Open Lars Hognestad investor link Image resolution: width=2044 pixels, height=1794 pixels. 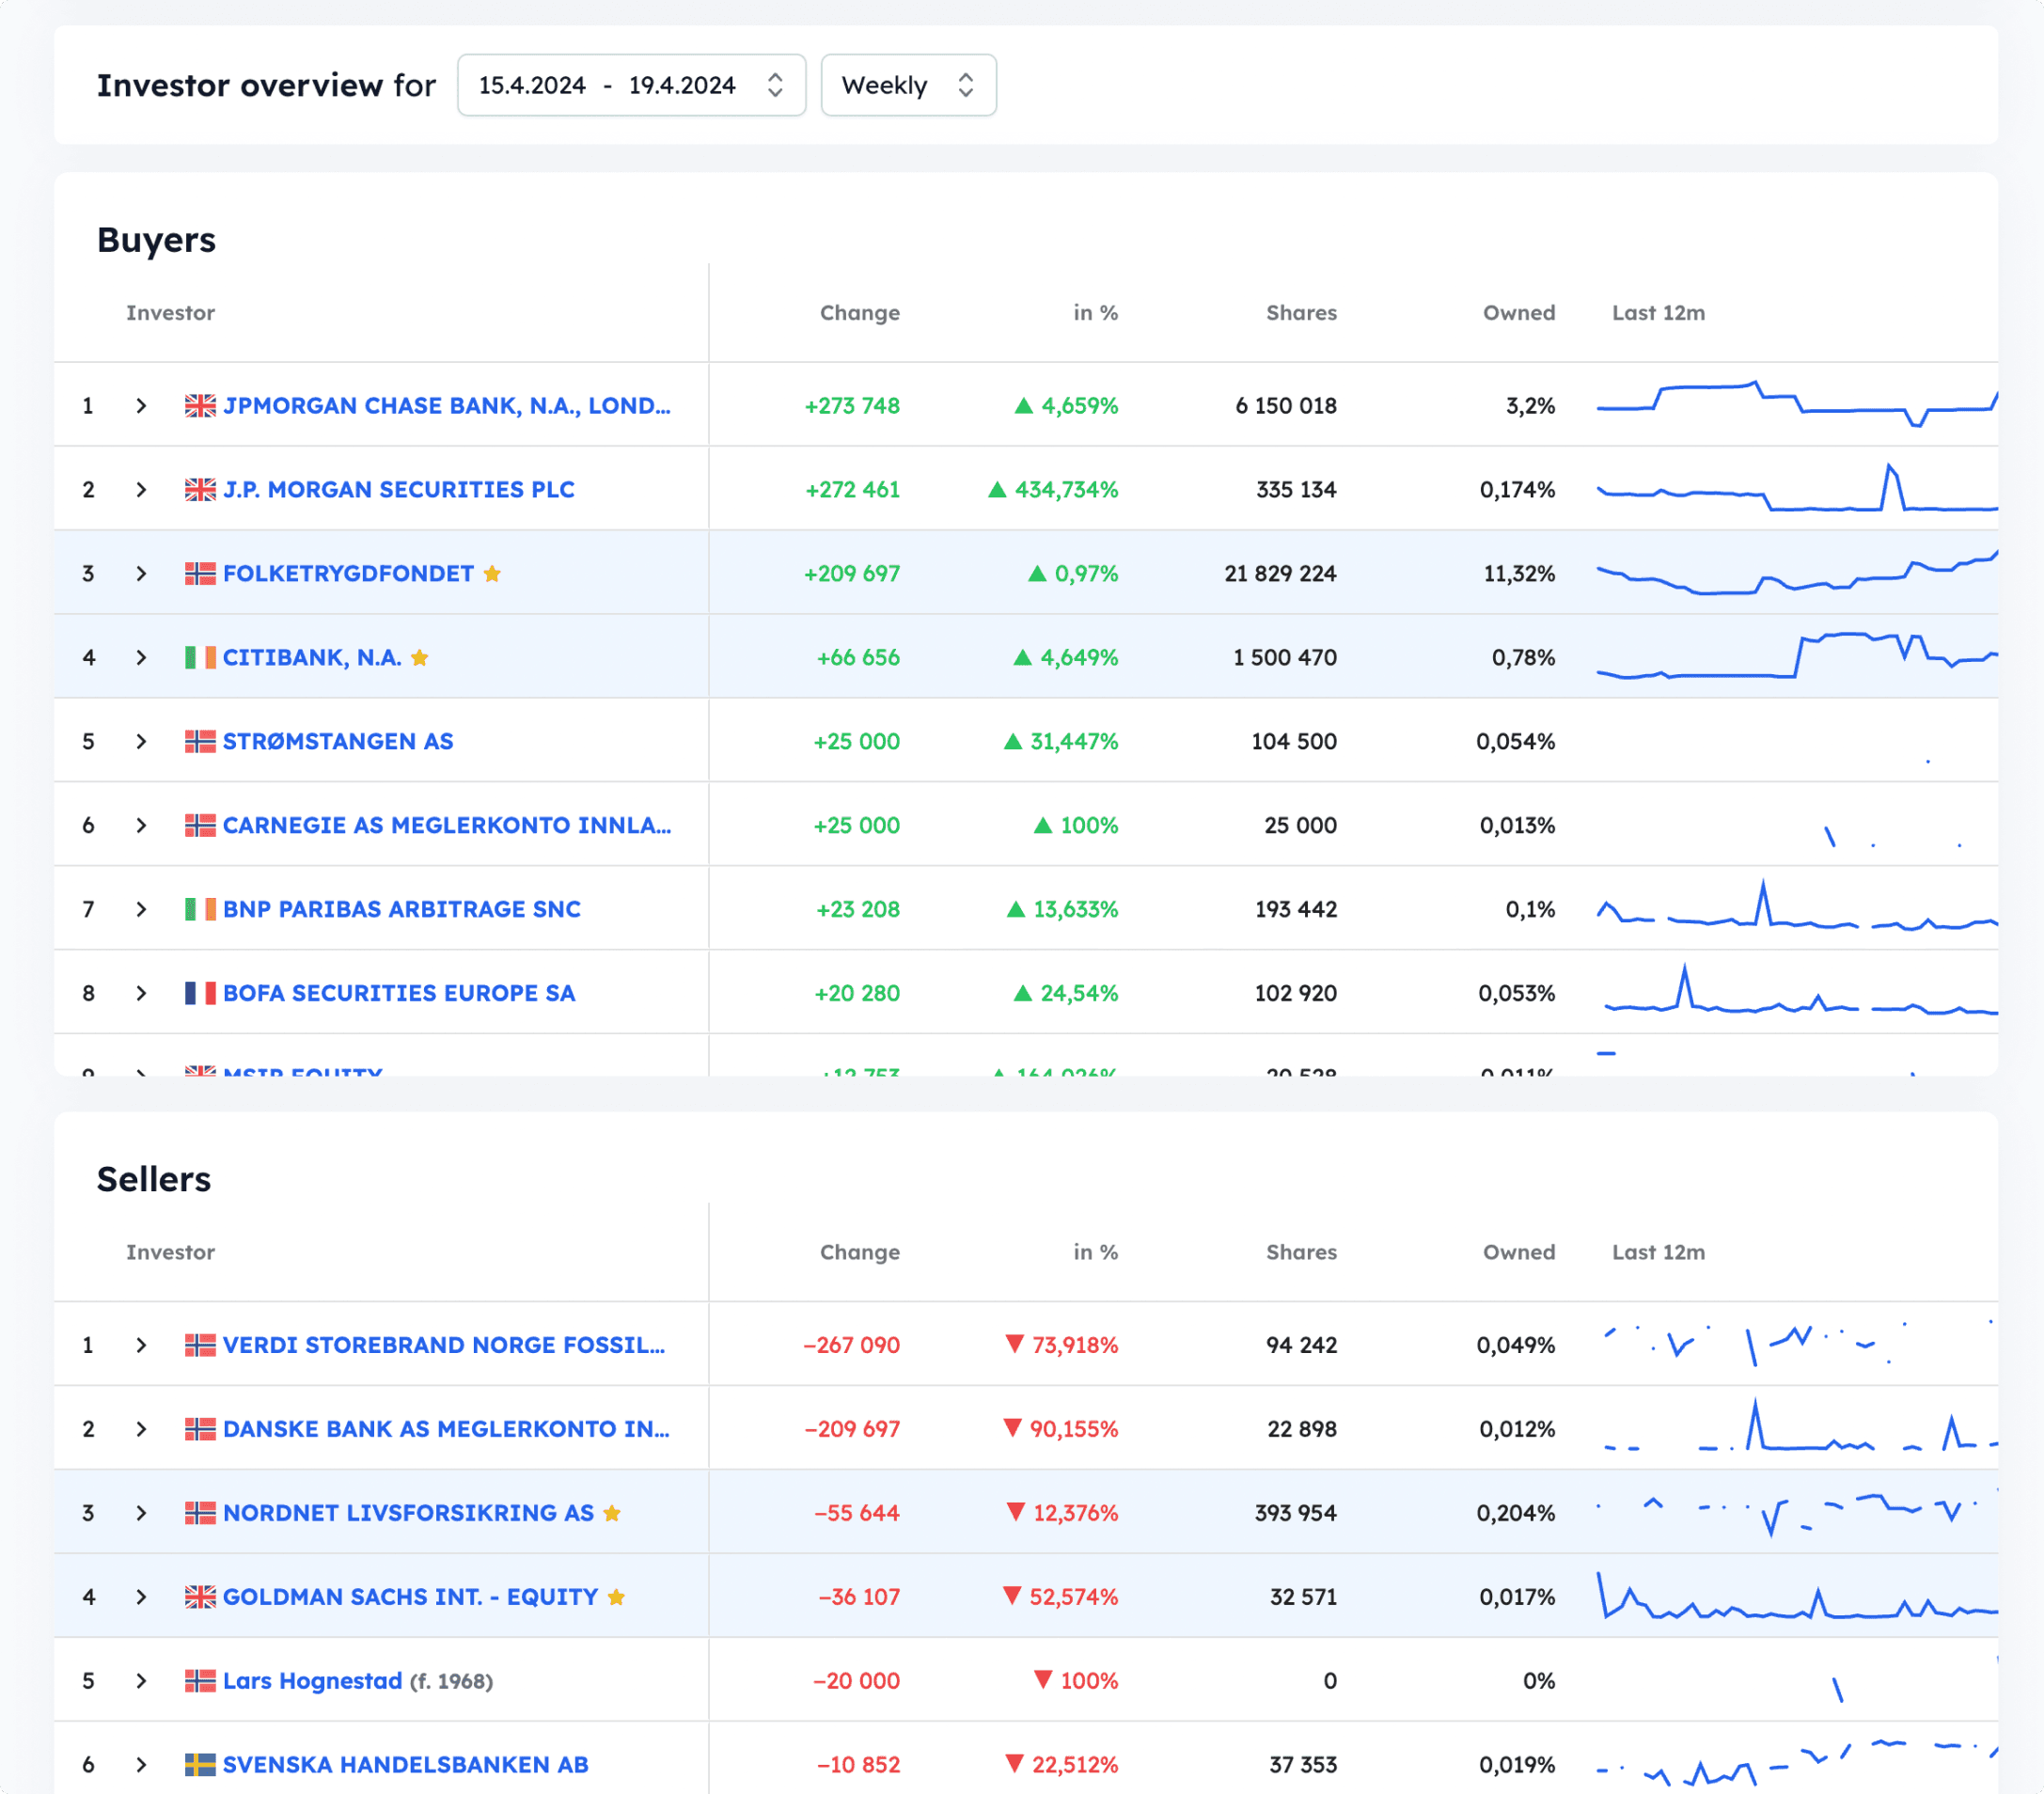click(x=312, y=1682)
